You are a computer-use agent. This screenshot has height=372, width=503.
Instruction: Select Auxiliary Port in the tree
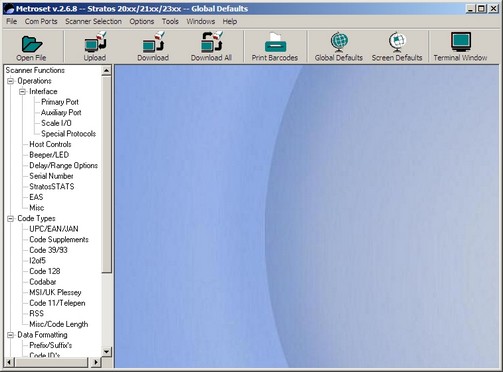pyautogui.click(x=61, y=113)
